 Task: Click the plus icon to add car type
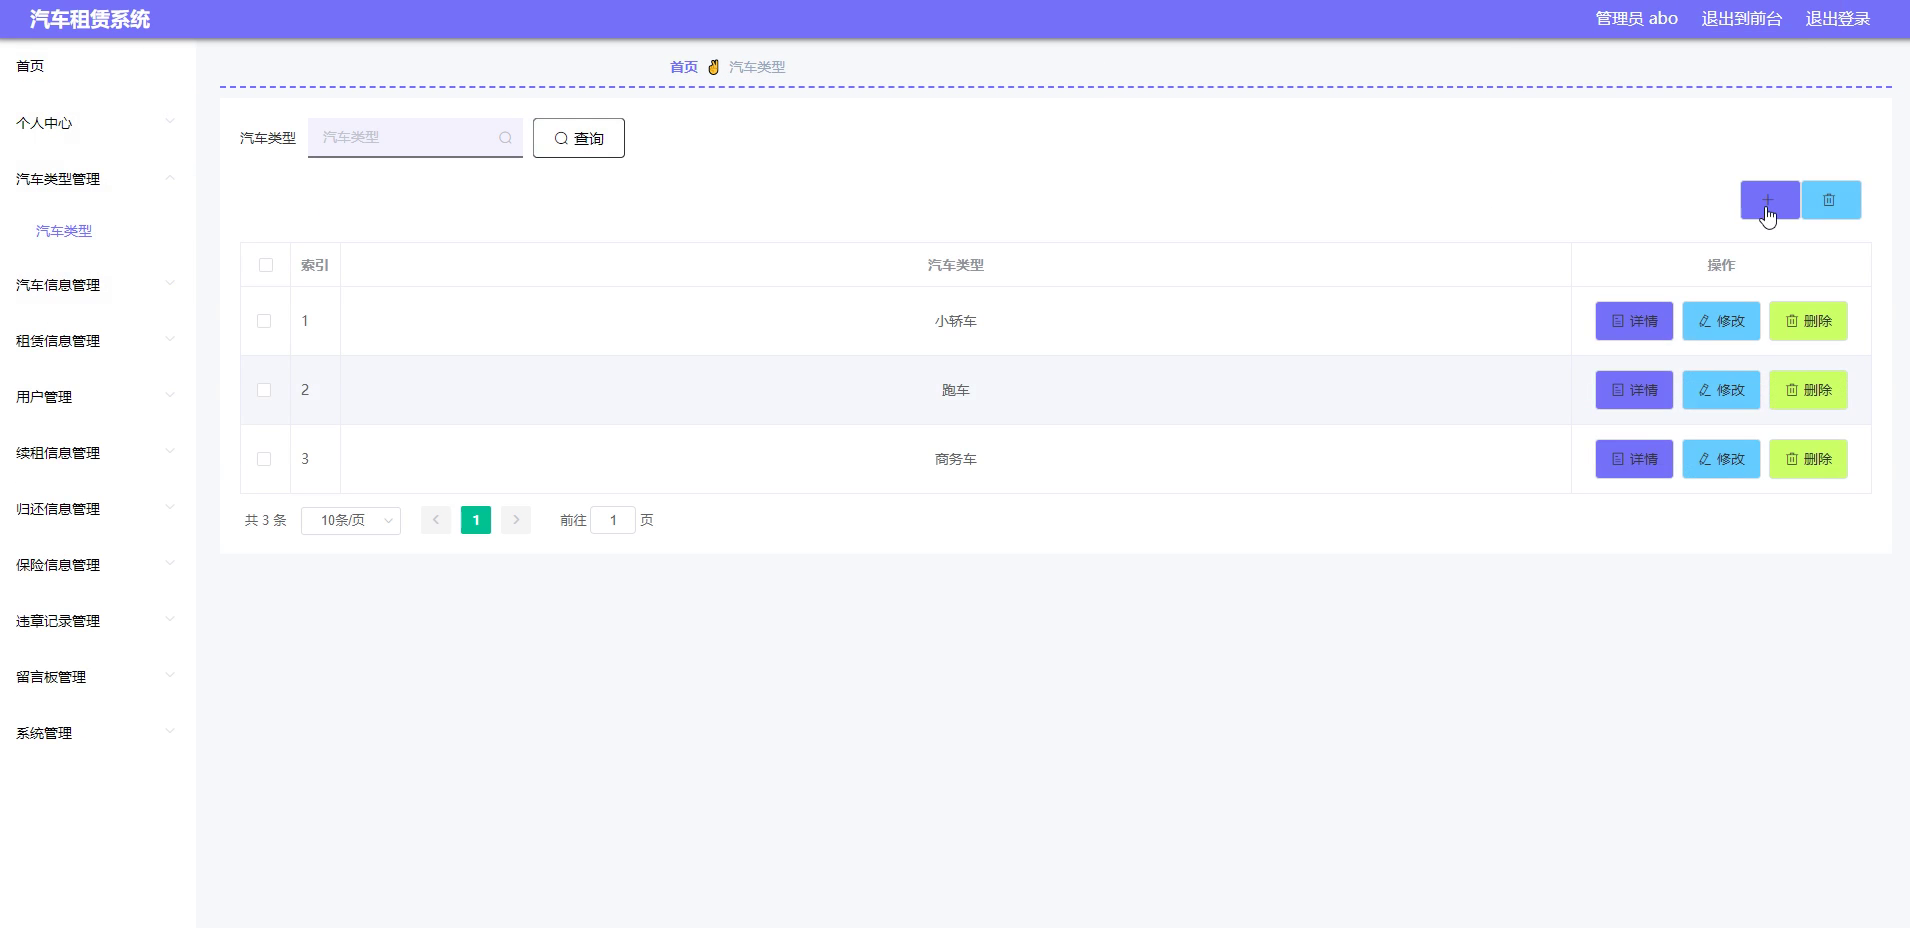click(1769, 200)
